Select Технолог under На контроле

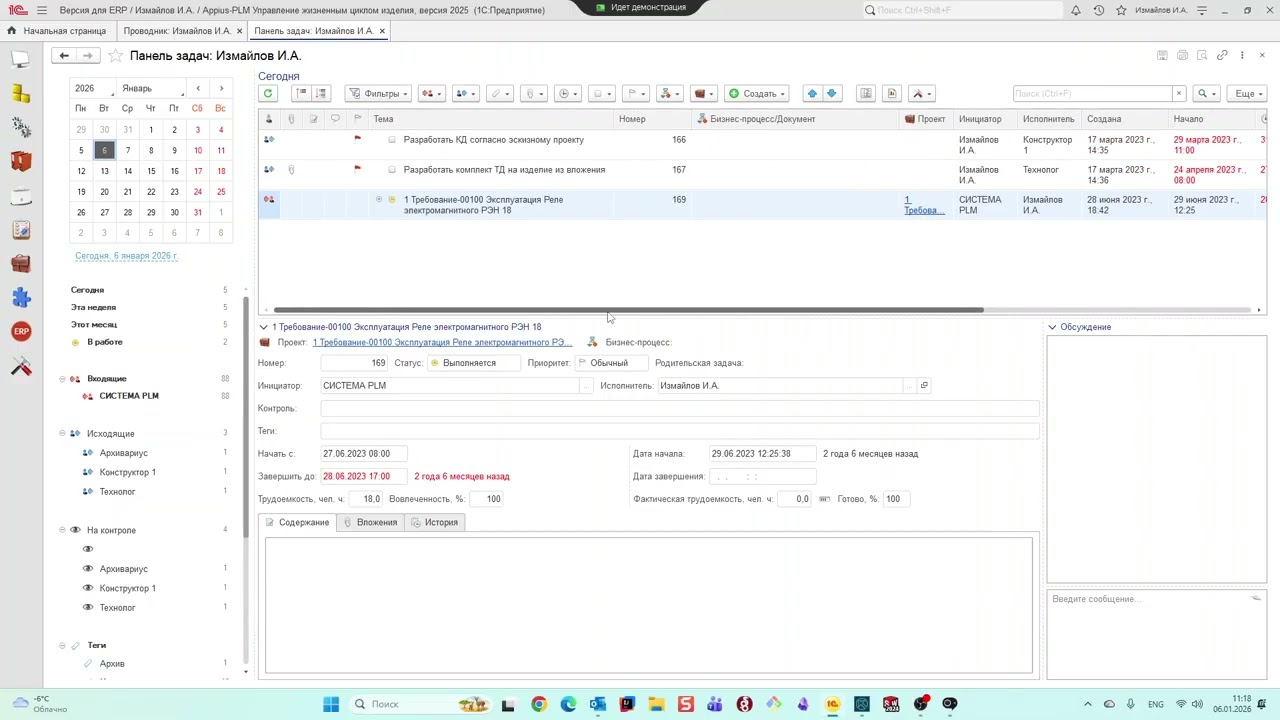[x=117, y=607]
